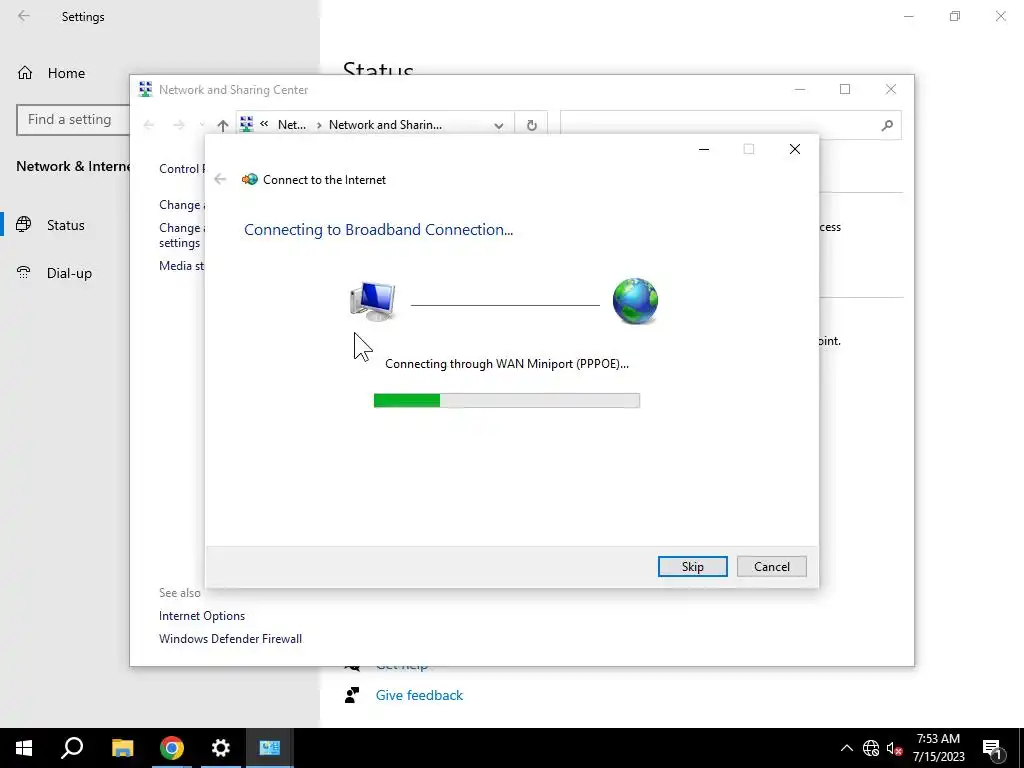1024x768 pixels.
Task: Launch Google Chrome from taskbar
Action: (x=172, y=748)
